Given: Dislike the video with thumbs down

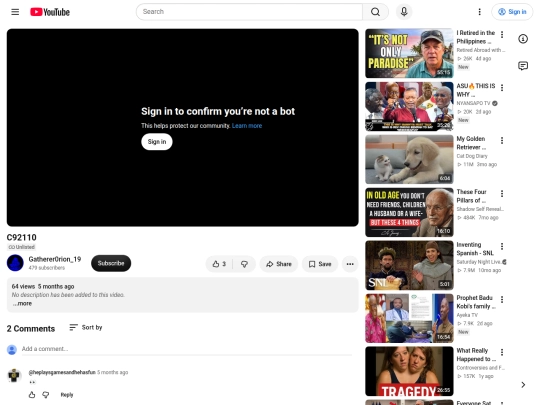Looking at the screenshot, I should (244, 264).
